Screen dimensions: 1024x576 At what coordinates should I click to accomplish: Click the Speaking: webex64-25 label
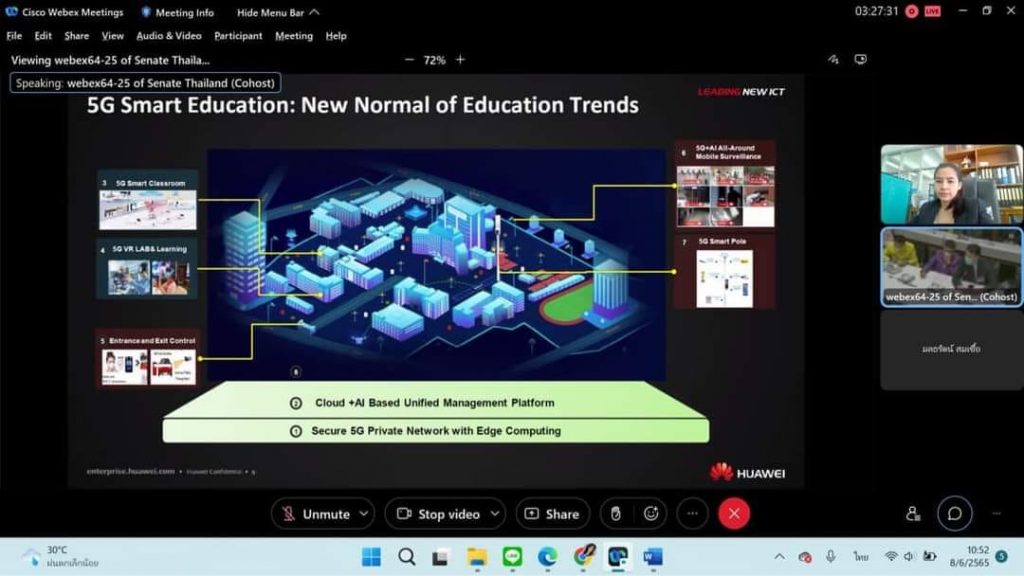coord(146,83)
